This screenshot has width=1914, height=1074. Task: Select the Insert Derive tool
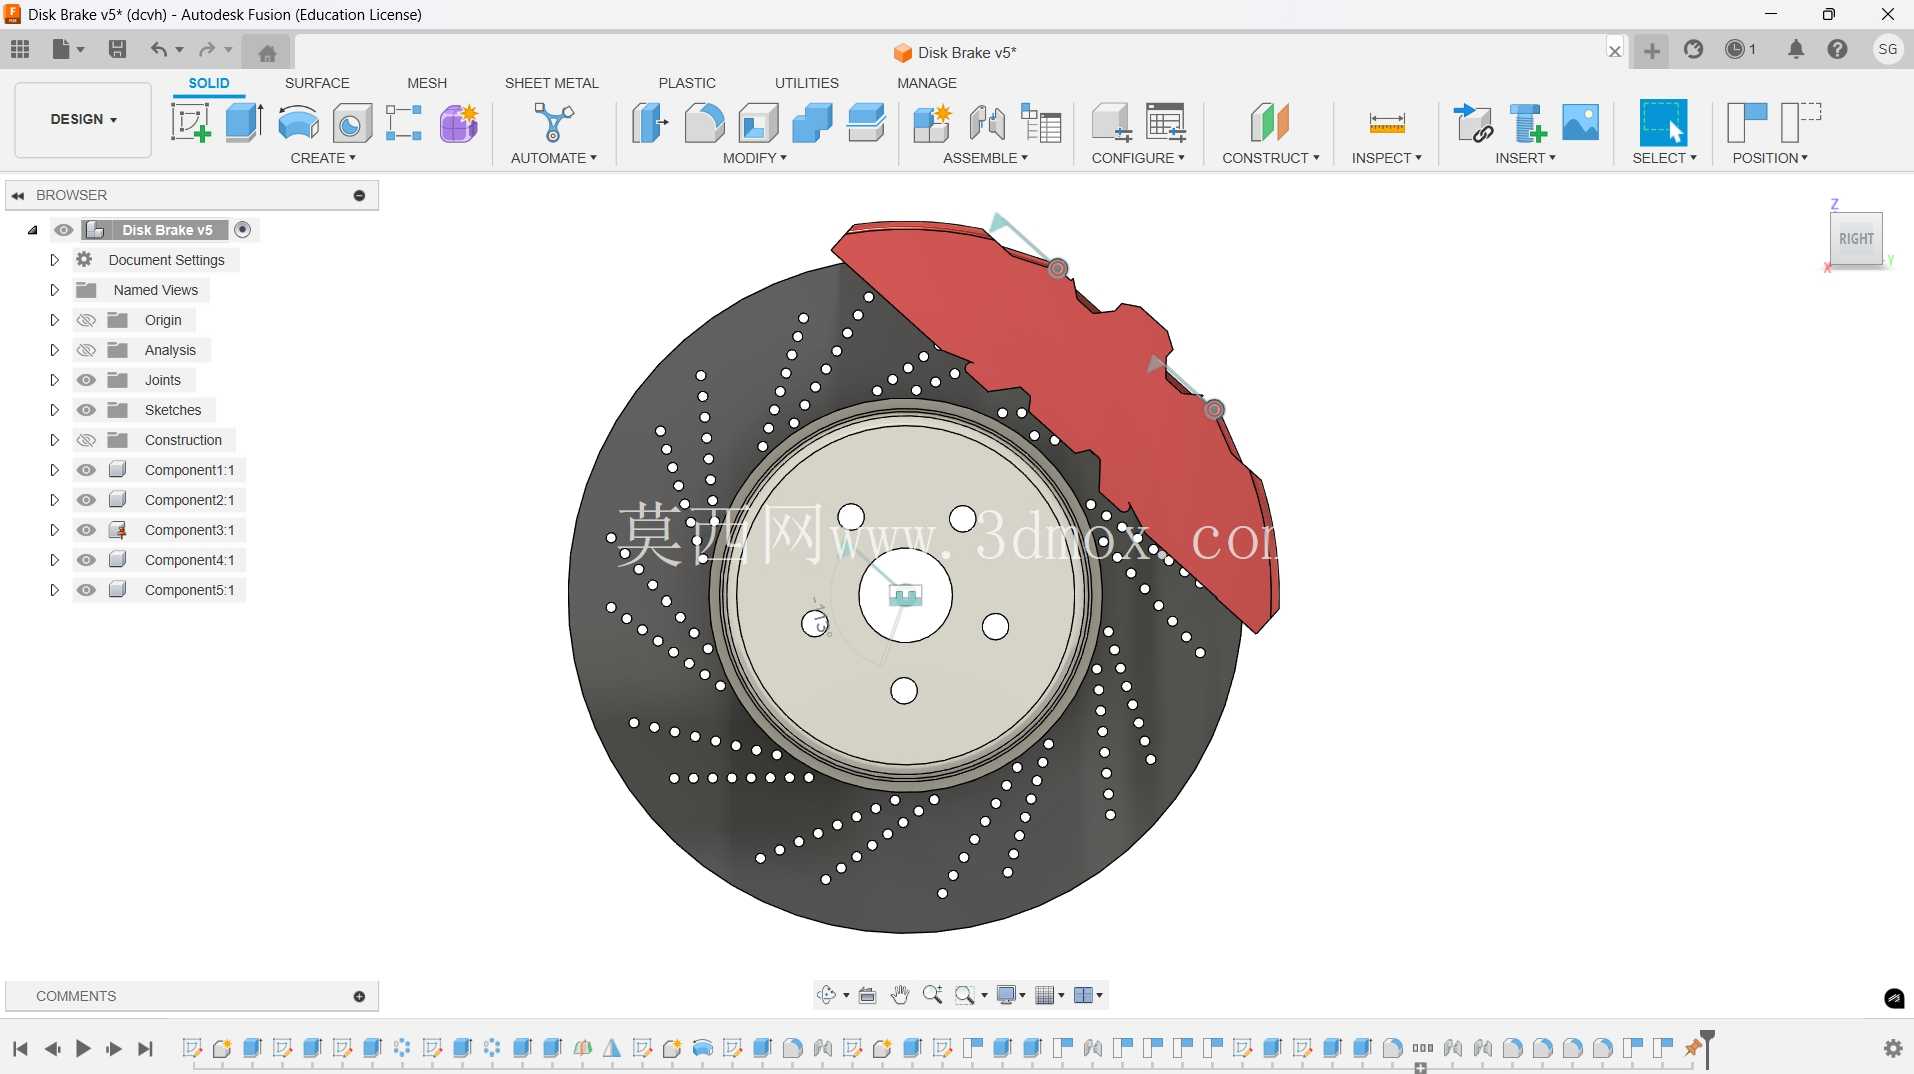1473,123
